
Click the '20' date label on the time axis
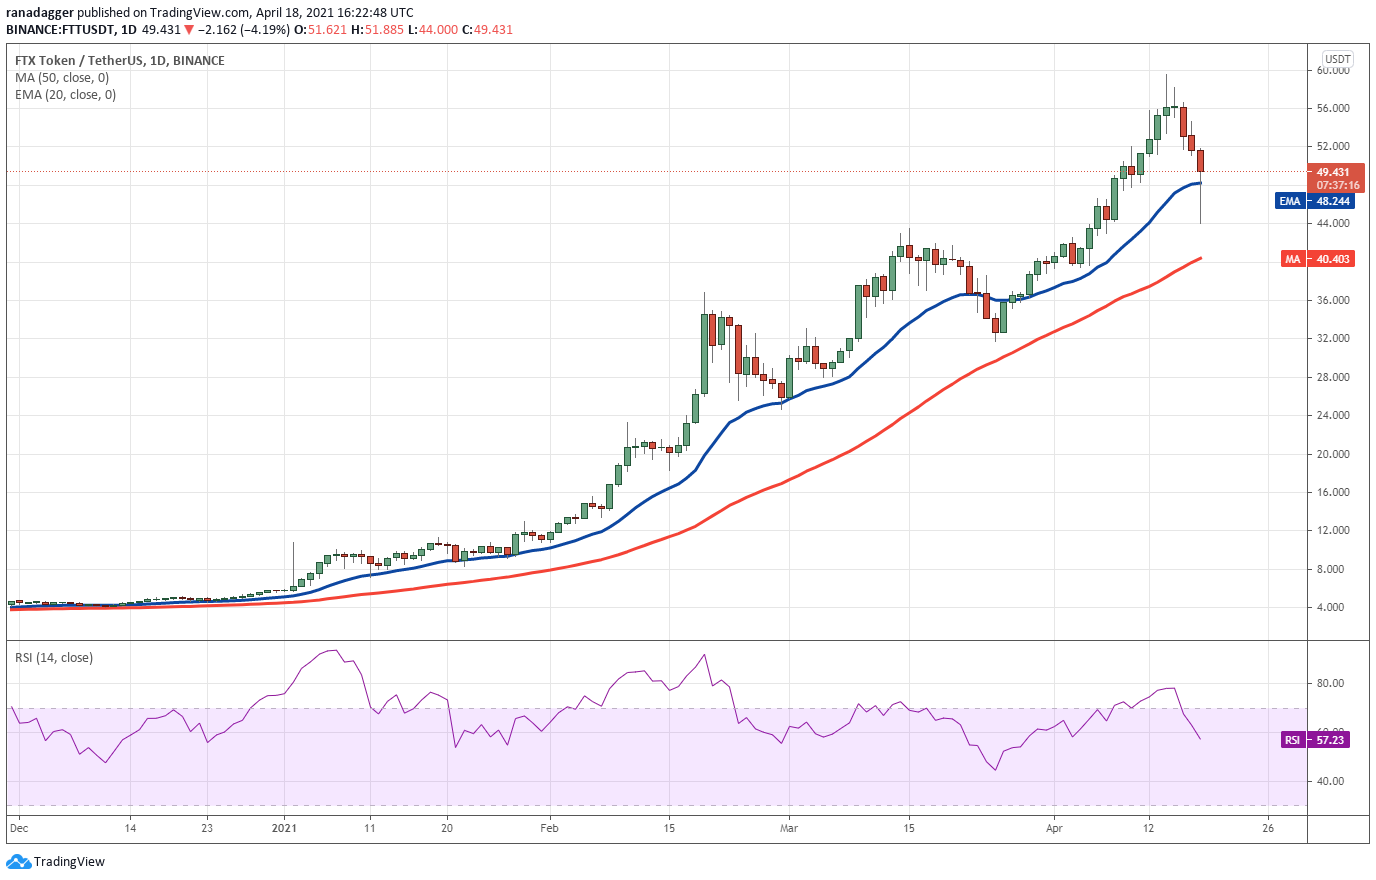point(447,828)
